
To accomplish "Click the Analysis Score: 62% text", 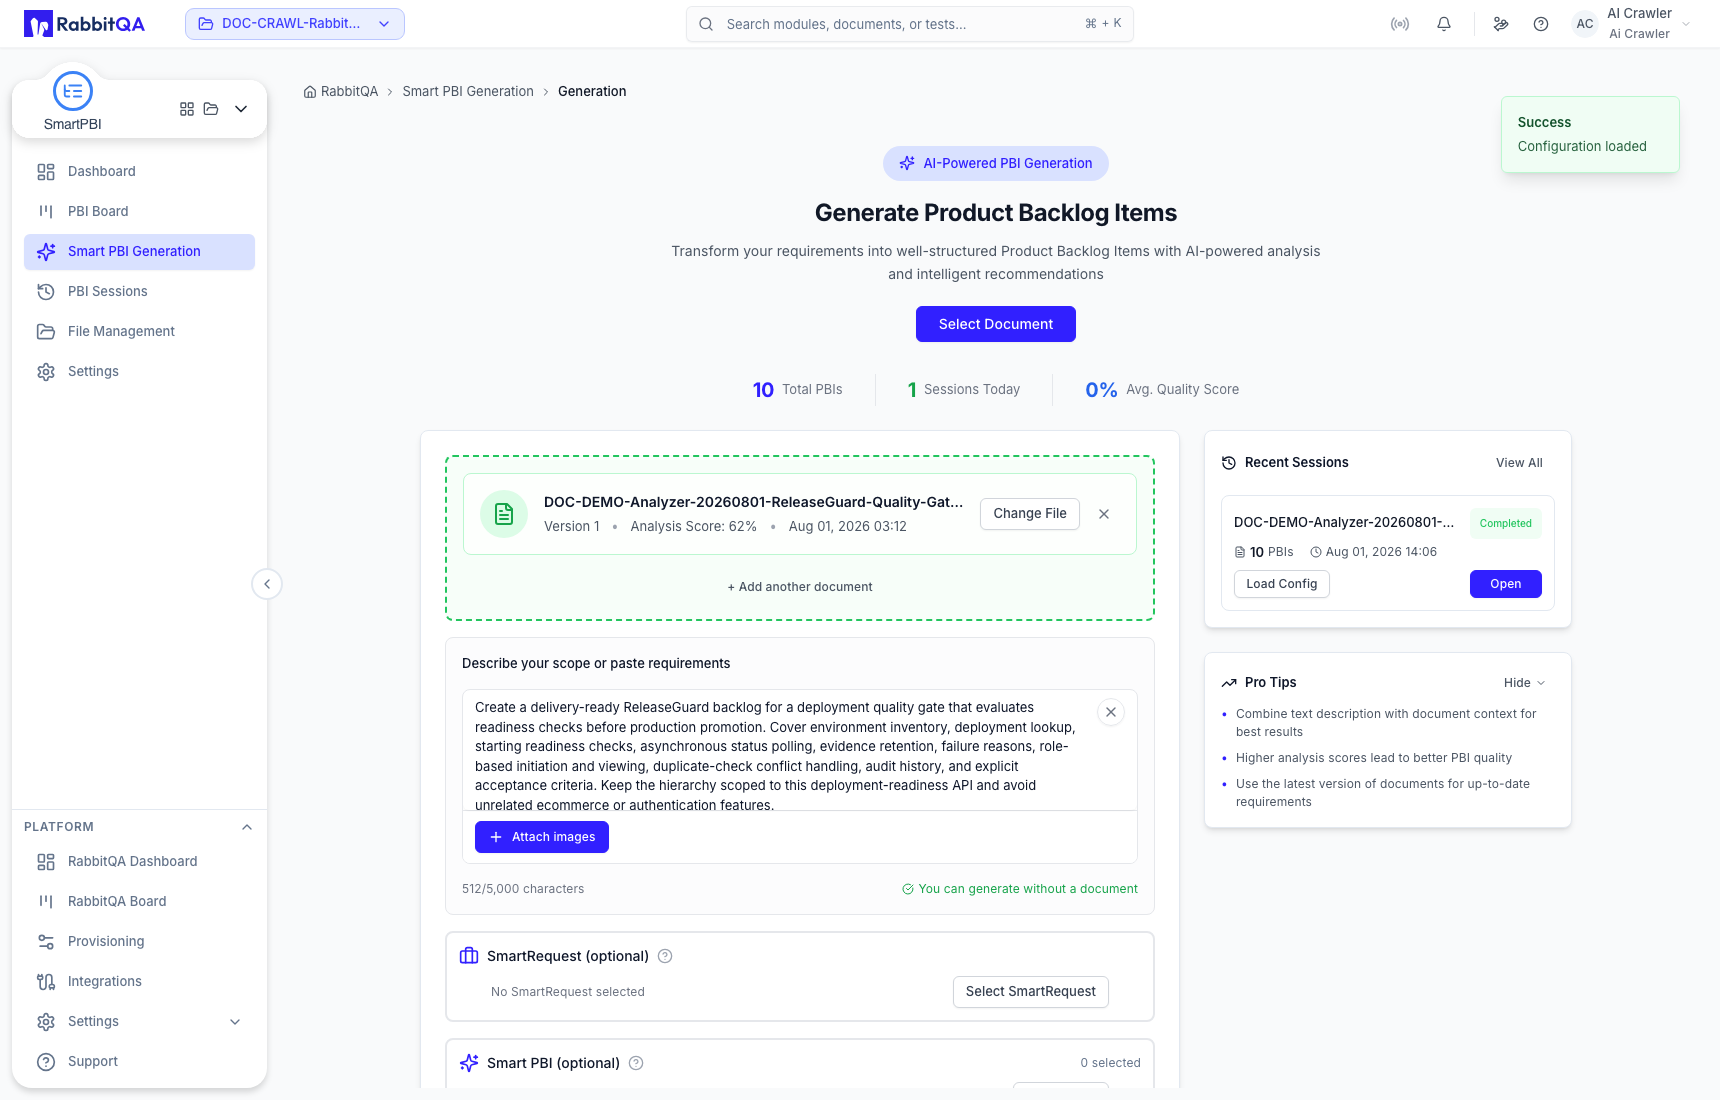I will [693, 527].
